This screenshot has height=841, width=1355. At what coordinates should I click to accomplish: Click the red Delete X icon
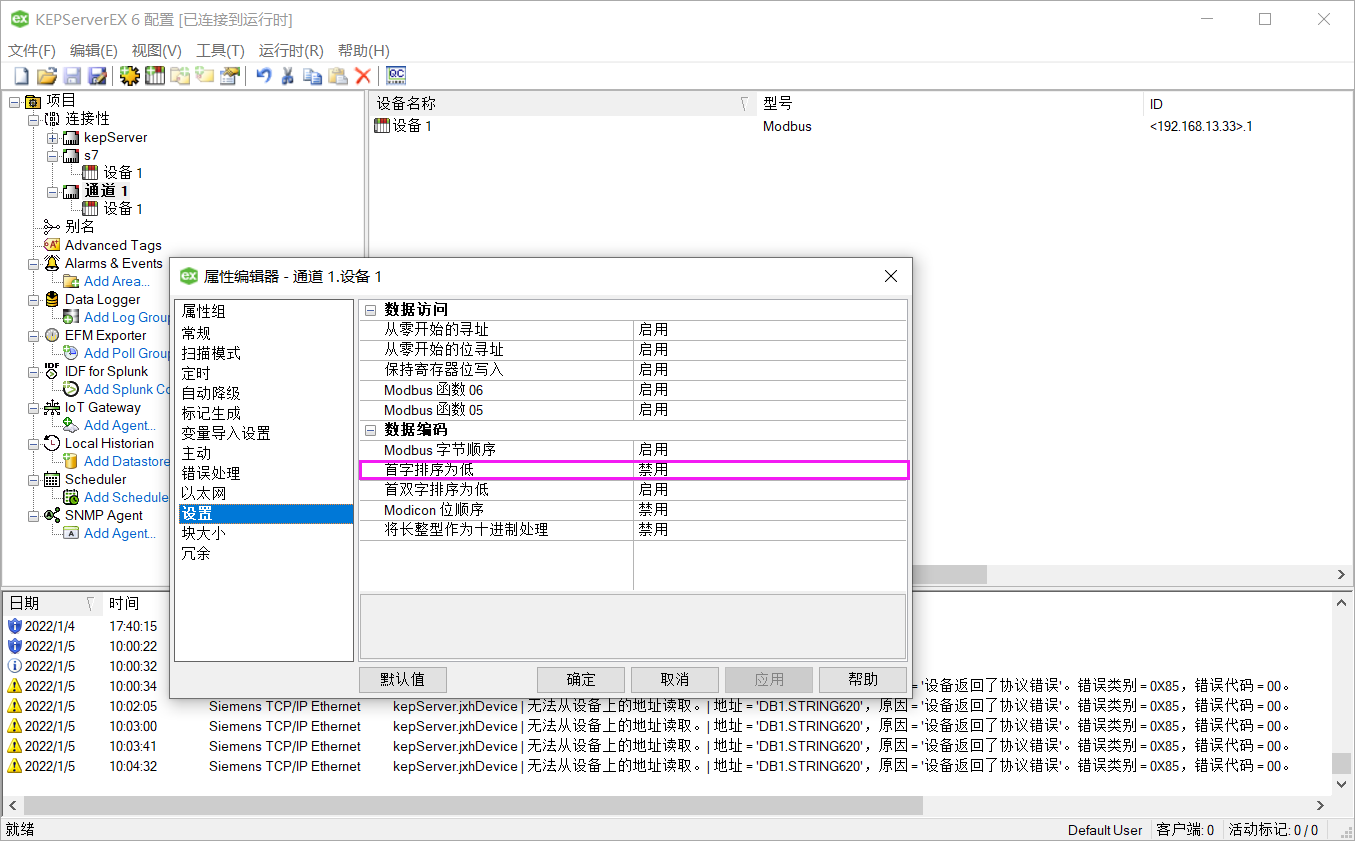(363, 75)
